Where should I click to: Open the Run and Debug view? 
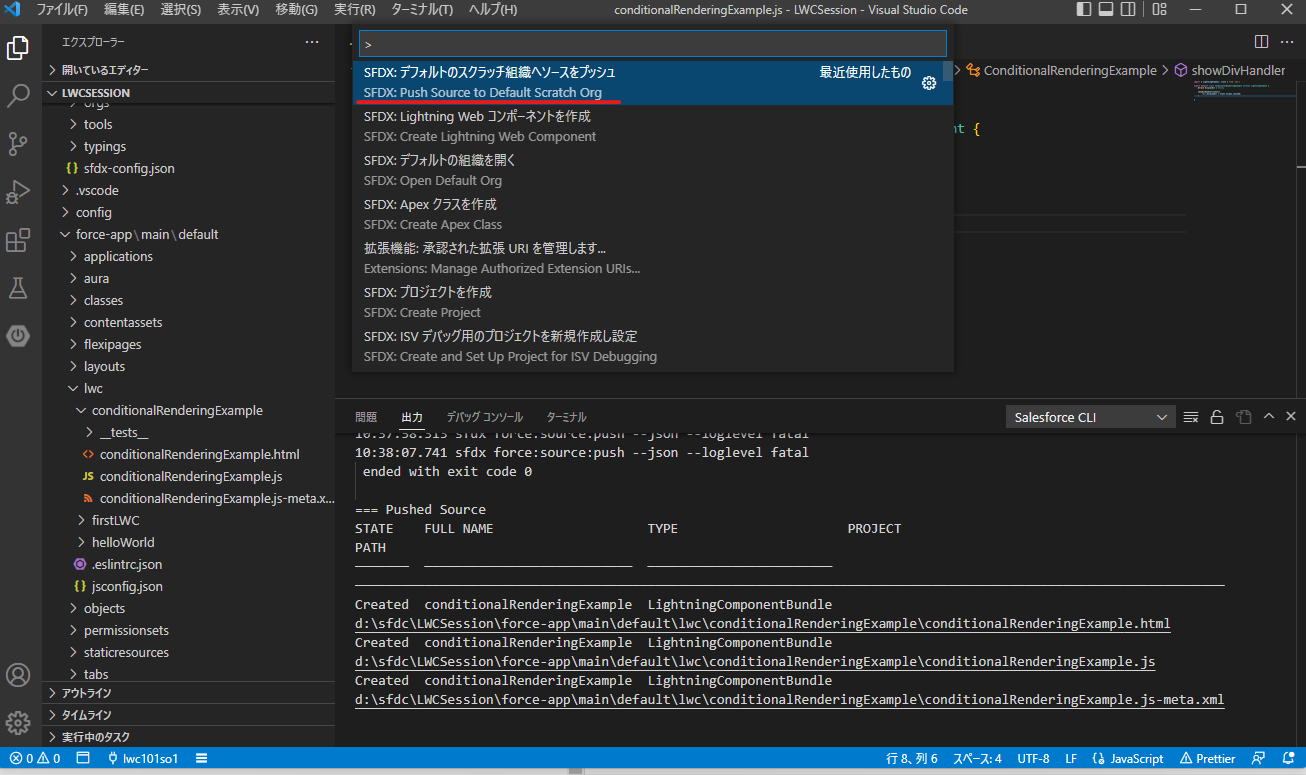[x=18, y=192]
